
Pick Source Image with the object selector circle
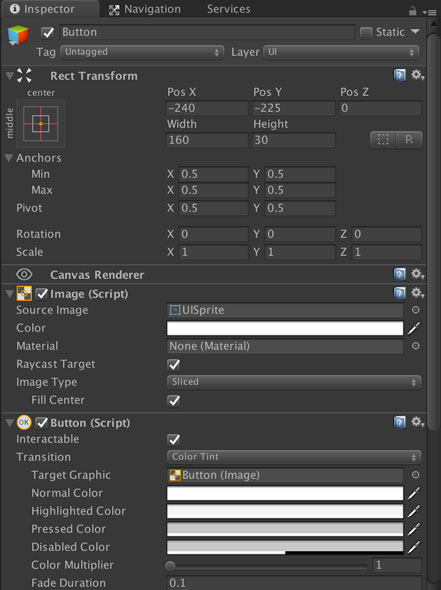click(x=415, y=310)
